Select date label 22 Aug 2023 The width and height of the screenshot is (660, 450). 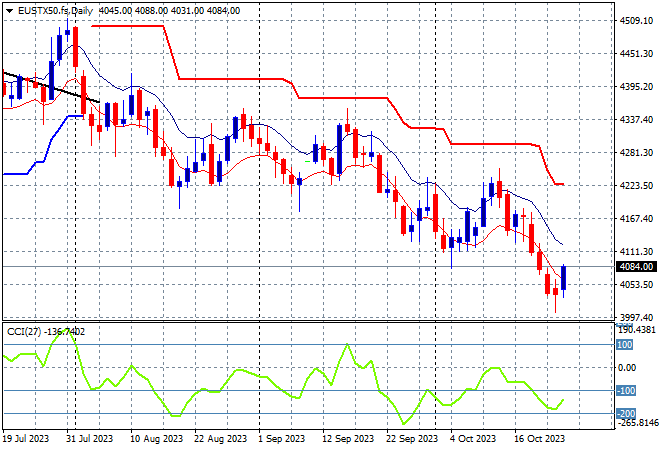220,439
